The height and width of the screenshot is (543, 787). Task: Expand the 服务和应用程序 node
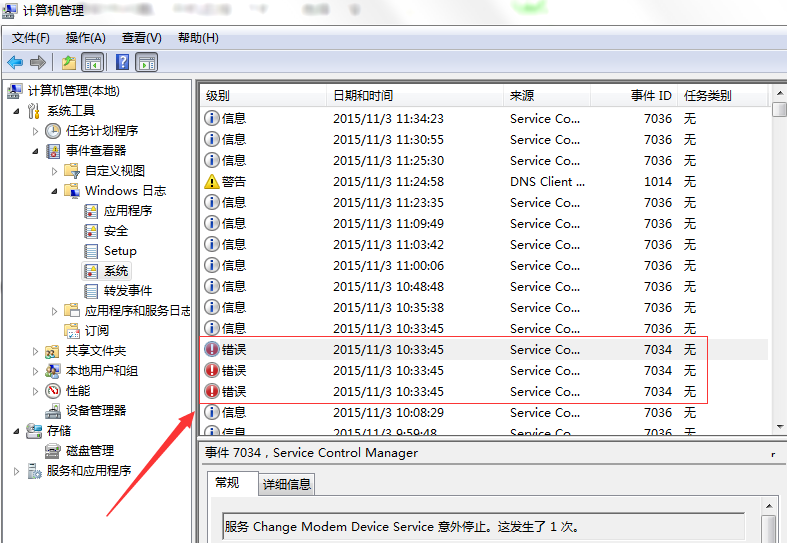coord(17,471)
